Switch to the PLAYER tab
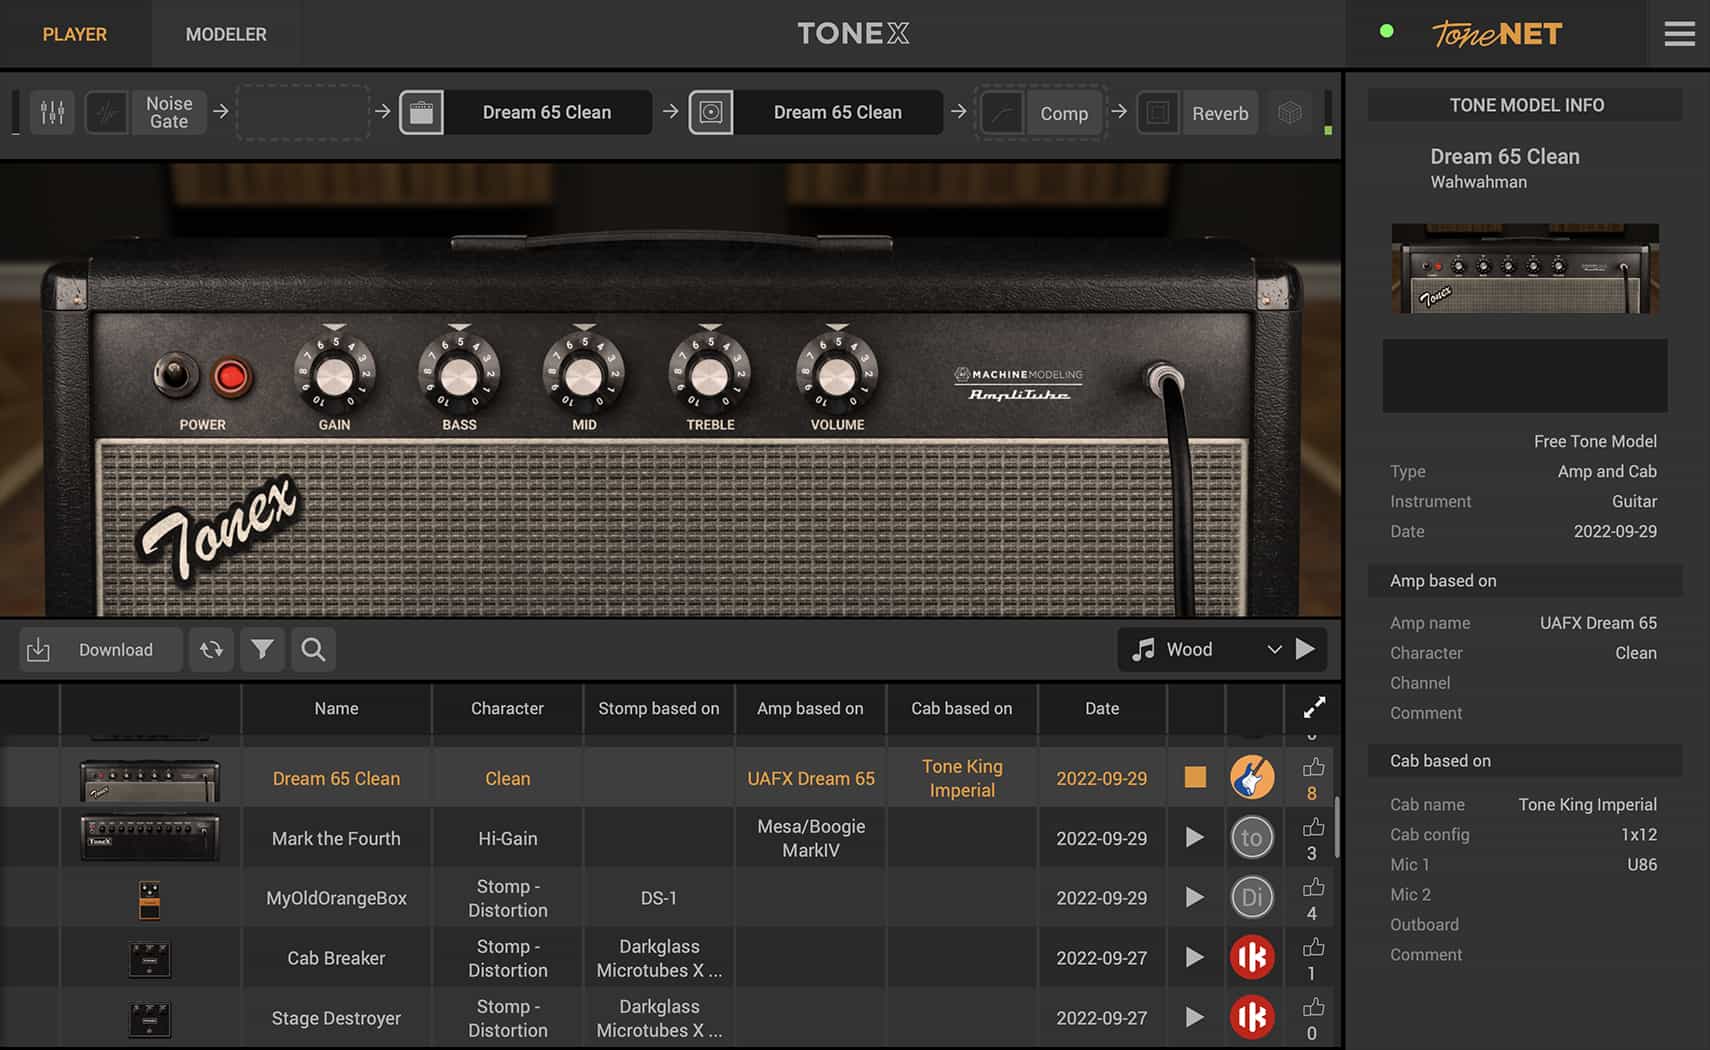 (x=74, y=34)
